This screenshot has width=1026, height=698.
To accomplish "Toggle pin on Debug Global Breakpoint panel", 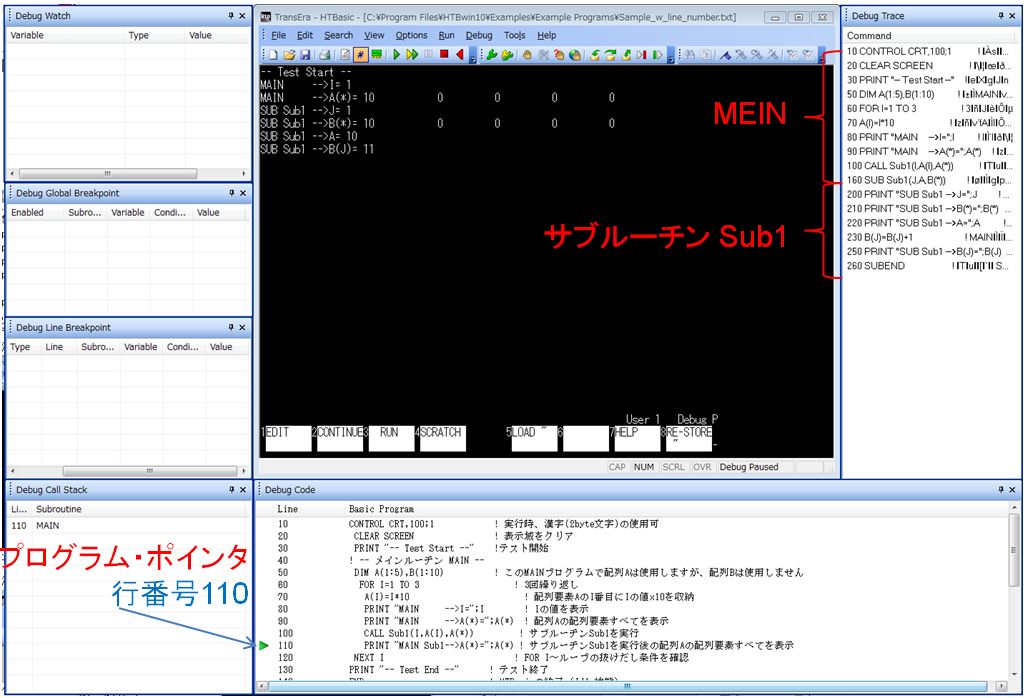I will [231, 193].
